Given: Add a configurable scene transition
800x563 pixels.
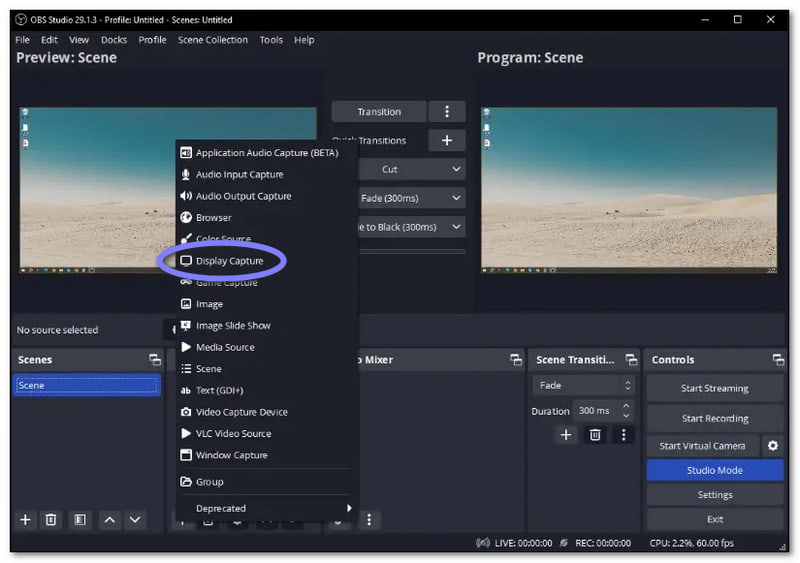Looking at the screenshot, I should (x=566, y=435).
